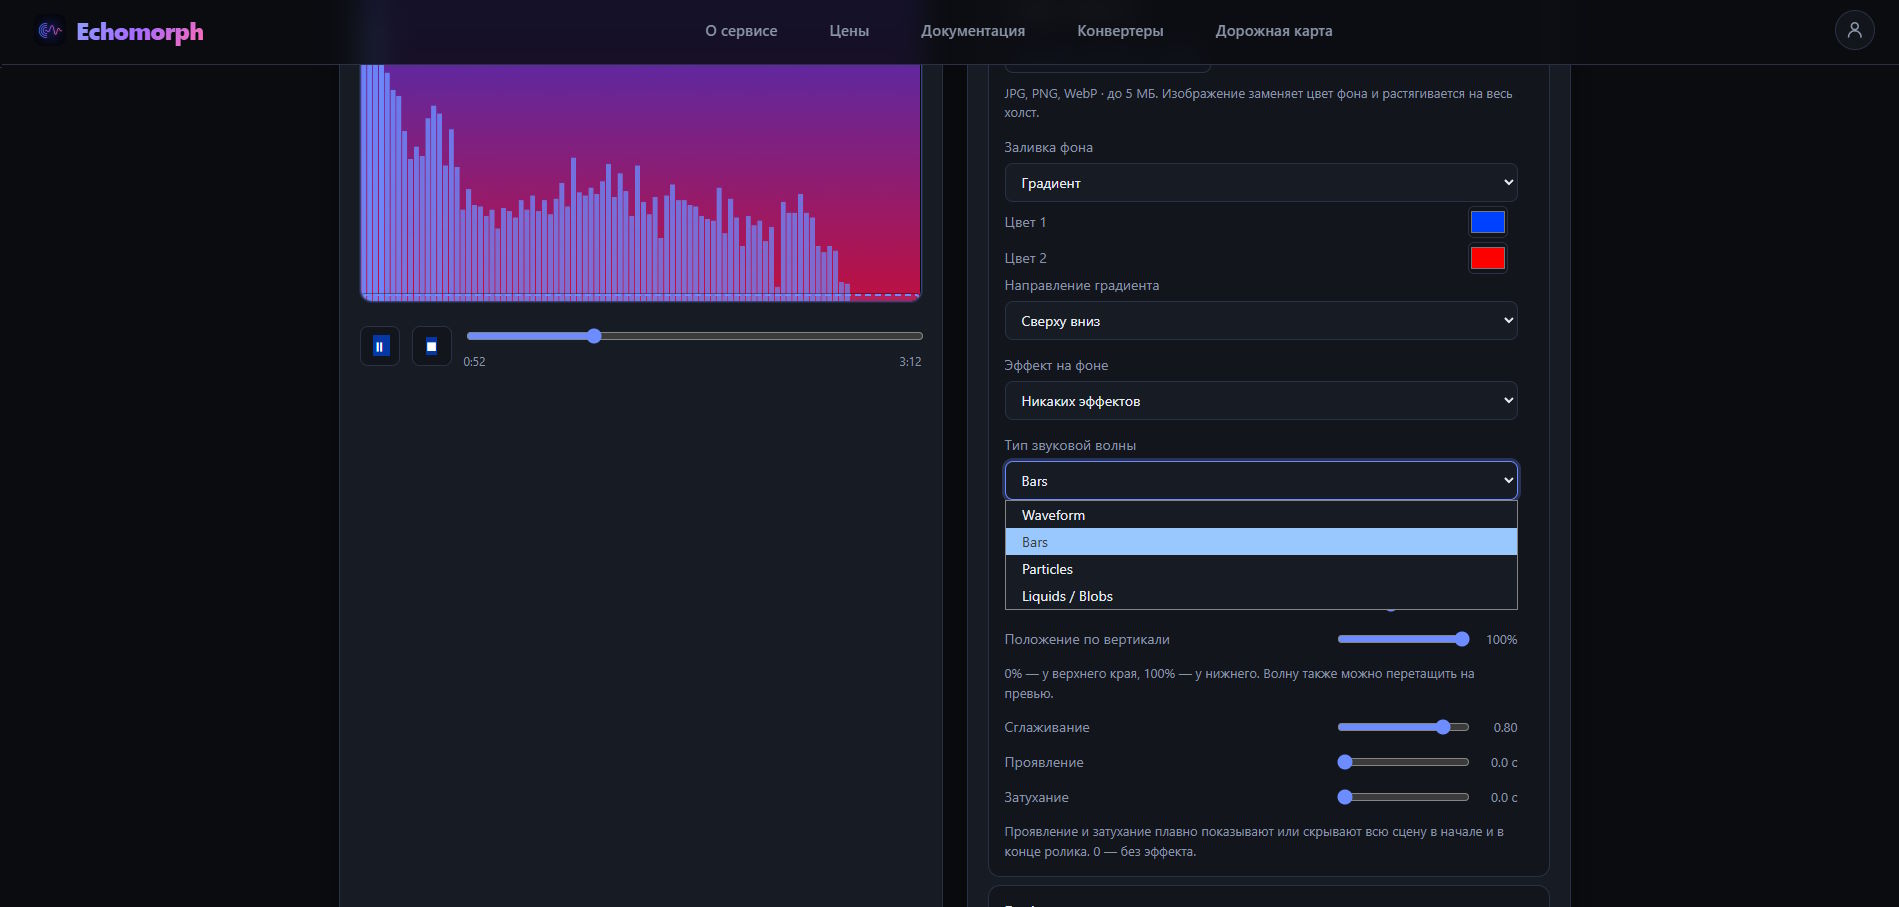The width and height of the screenshot is (1899, 907).
Task: Click the Заливка фона label
Action: click(1048, 147)
